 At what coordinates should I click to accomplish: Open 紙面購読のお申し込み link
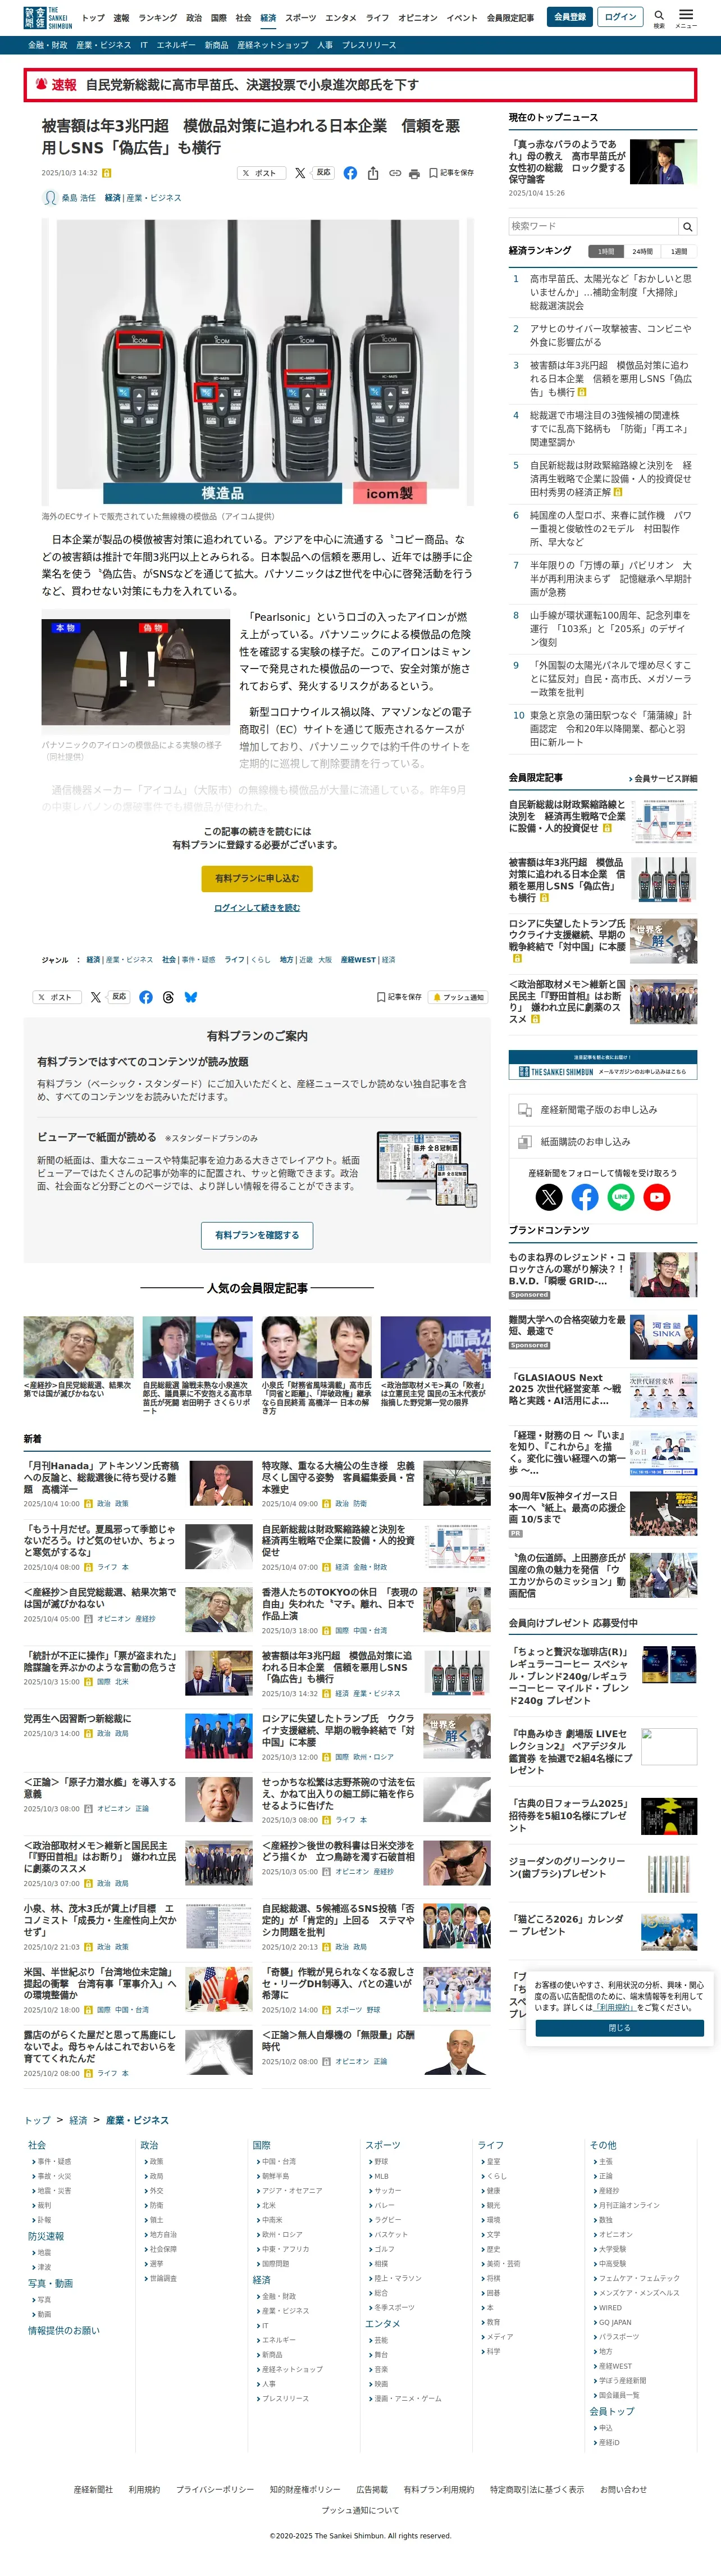click(x=603, y=1141)
